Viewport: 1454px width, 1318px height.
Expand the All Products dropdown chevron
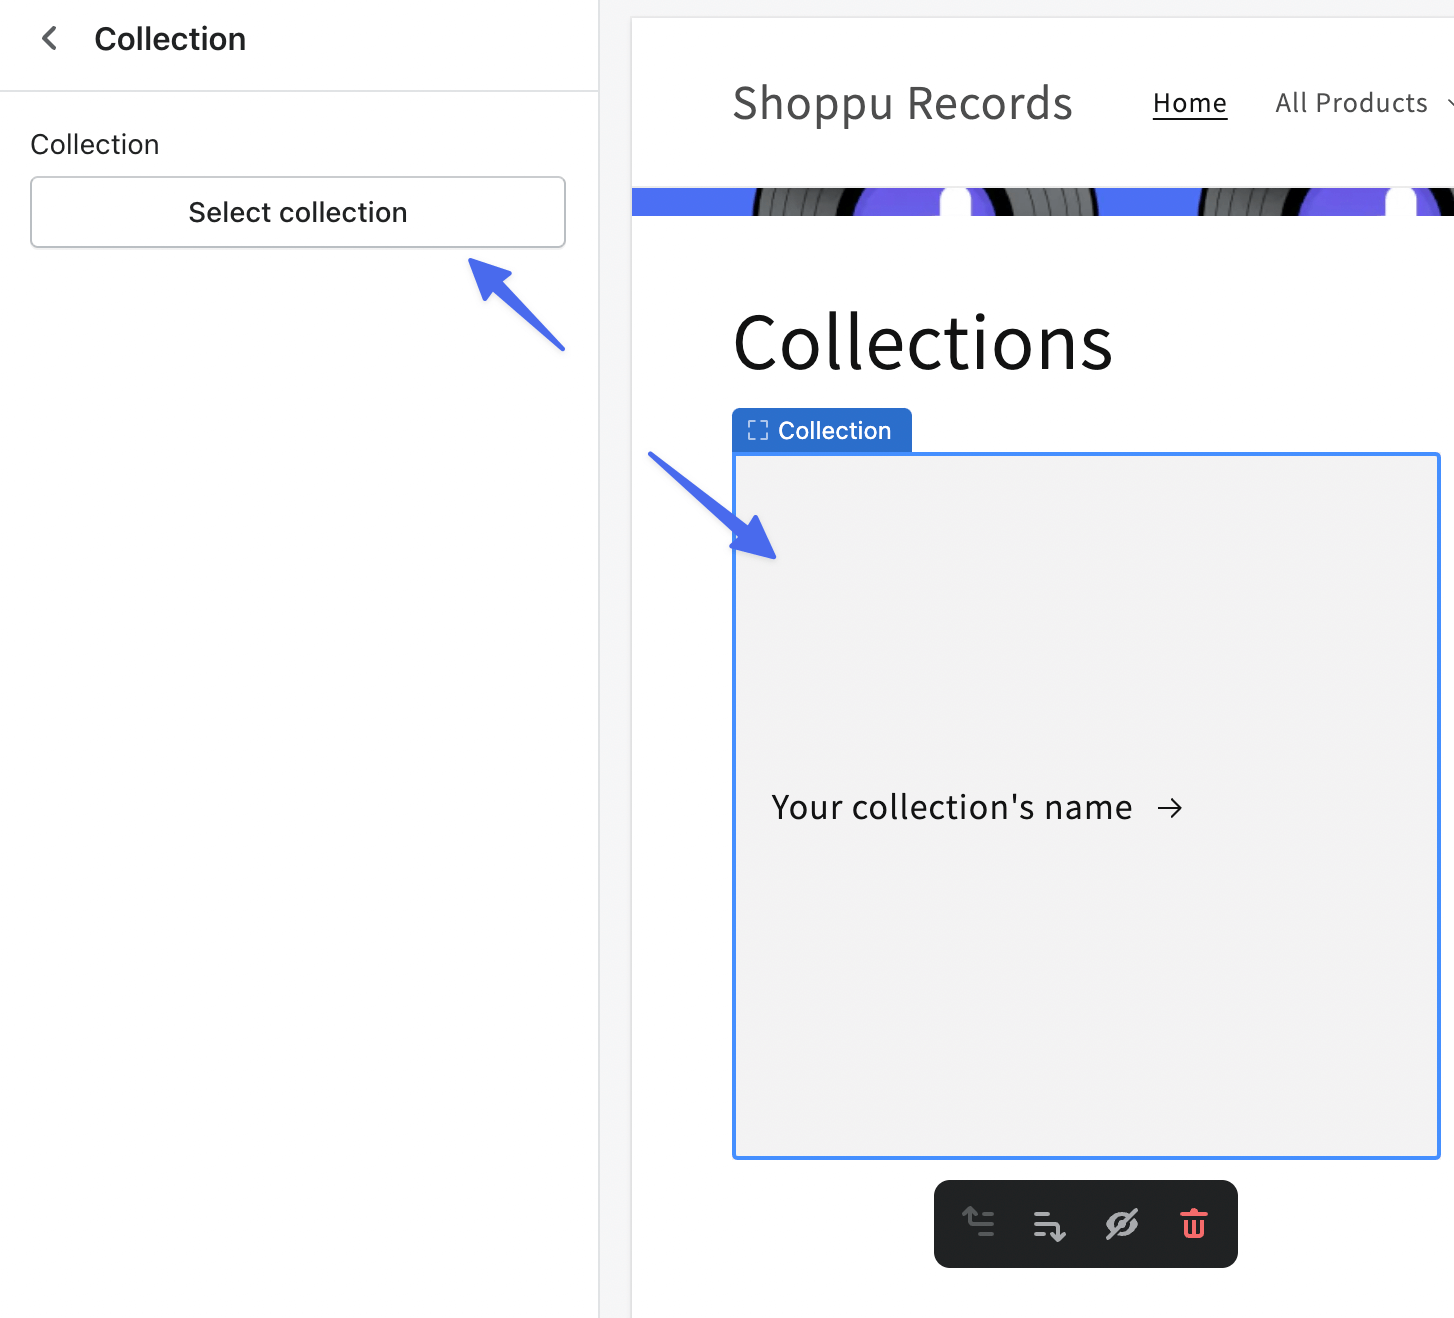pyautogui.click(x=1449, y=103)
